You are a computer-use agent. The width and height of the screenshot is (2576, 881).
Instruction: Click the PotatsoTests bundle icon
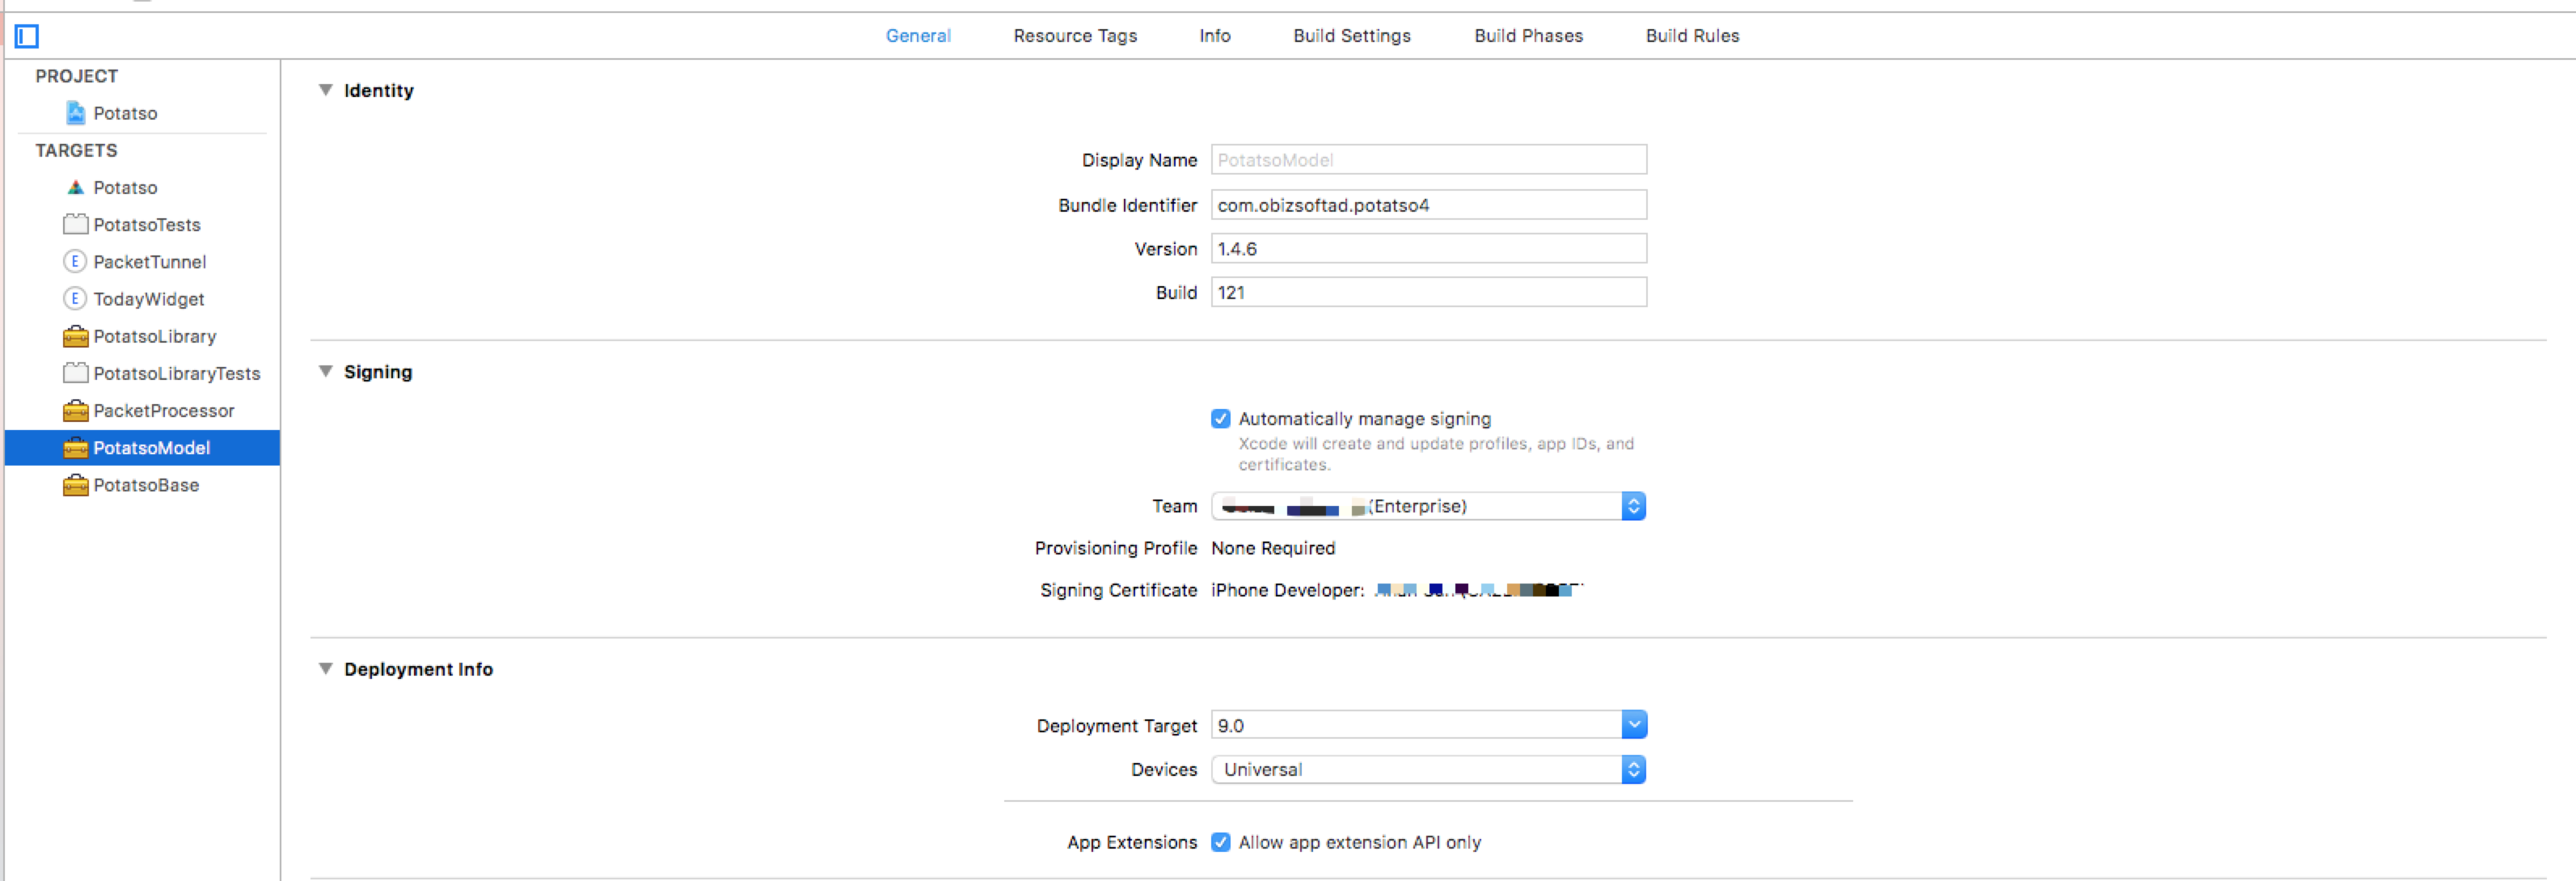(75, 224)
